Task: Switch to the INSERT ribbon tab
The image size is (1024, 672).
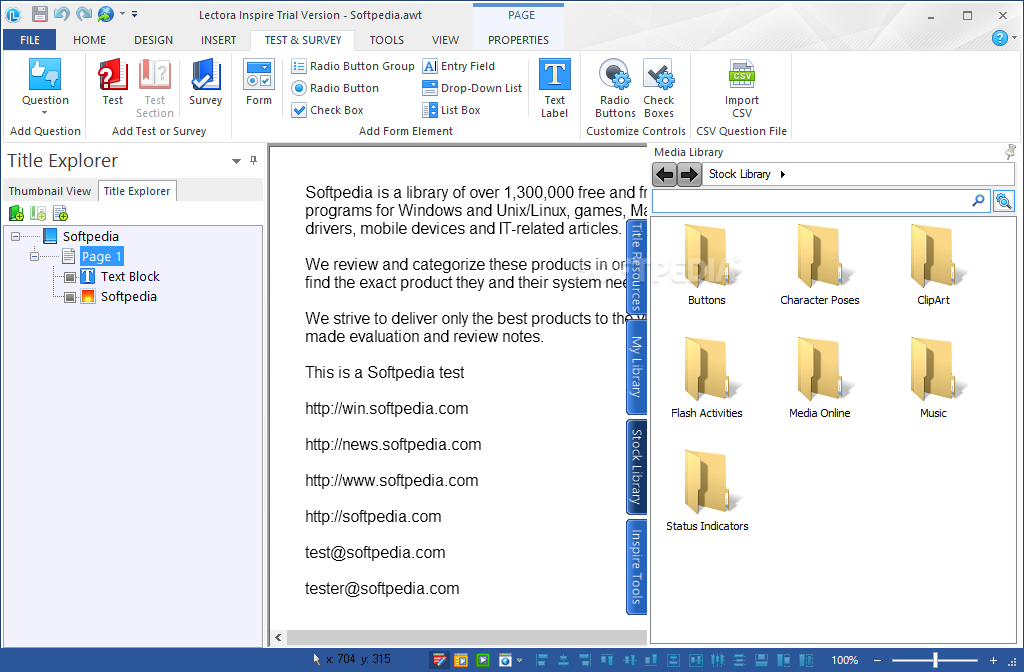Action: pos(219,40)
